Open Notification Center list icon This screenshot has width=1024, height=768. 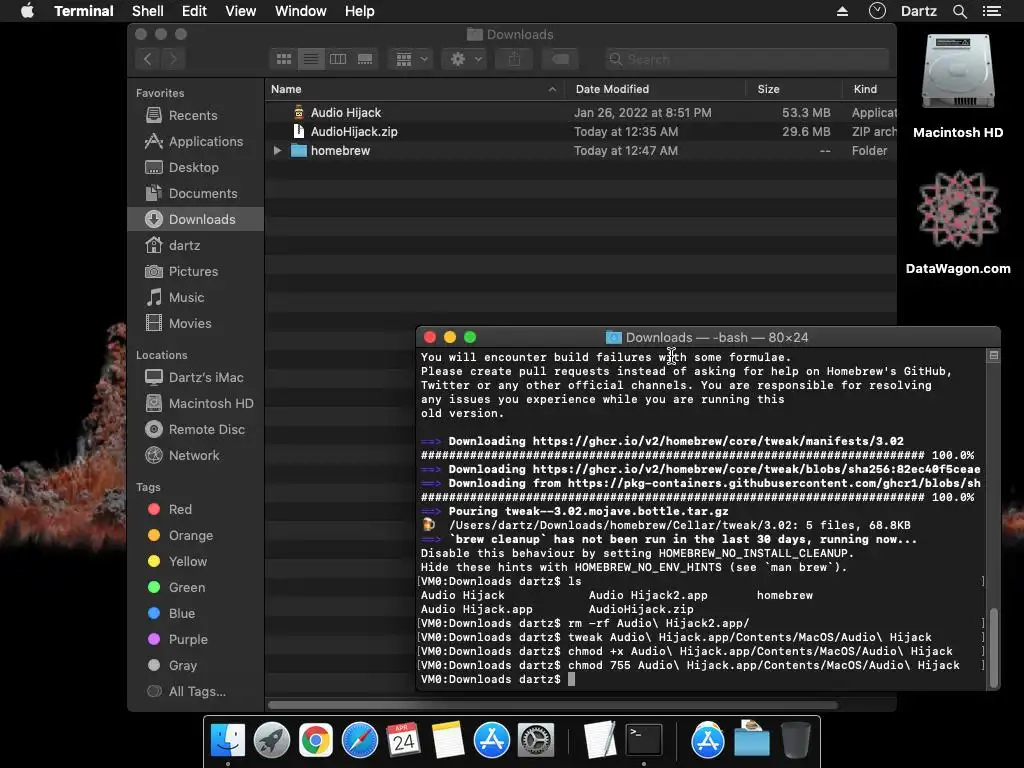pyautogui.click(x=992, y=11)
